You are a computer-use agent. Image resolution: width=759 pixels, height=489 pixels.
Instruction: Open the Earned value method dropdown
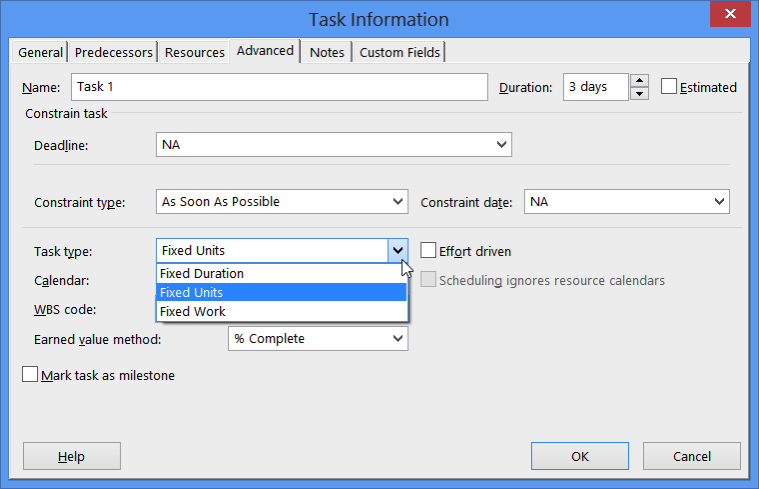click(397, 339)
